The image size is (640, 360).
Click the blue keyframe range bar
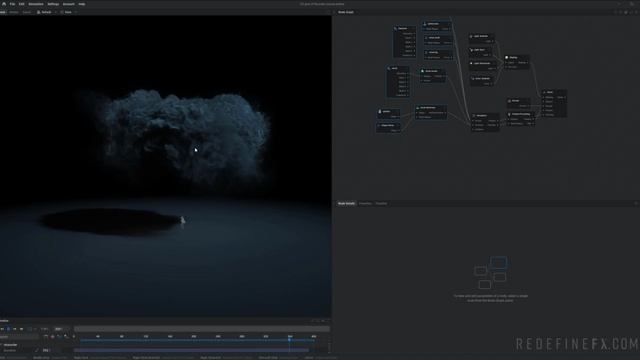coord(198,340)
